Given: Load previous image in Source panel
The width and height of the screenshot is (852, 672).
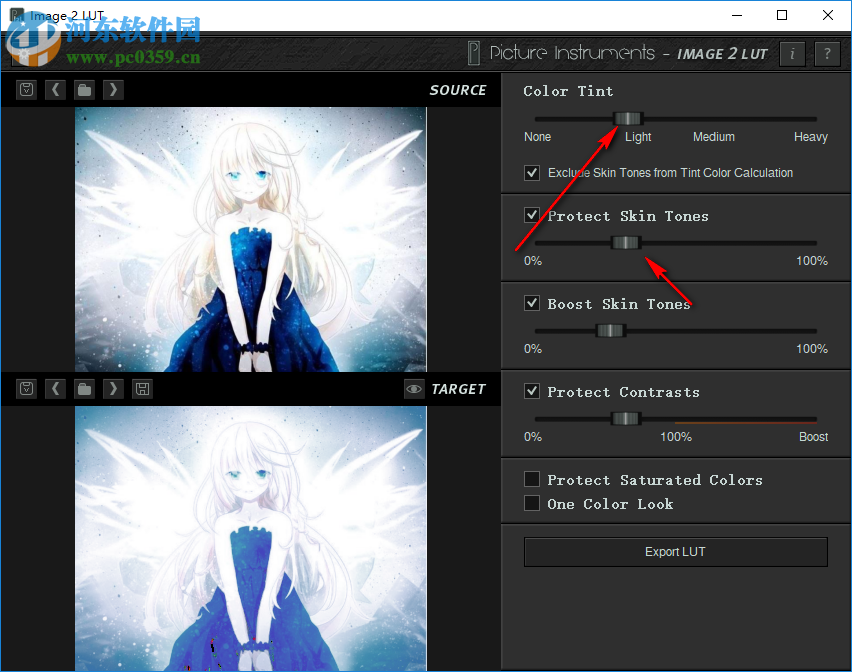Looking at the screenshot, I should [x=55, y=89].
